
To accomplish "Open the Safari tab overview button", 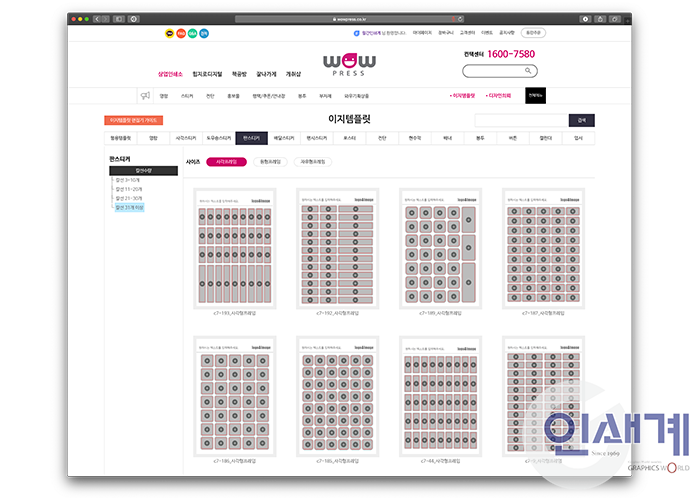I will pyautogui.click(x=615, y=19).
